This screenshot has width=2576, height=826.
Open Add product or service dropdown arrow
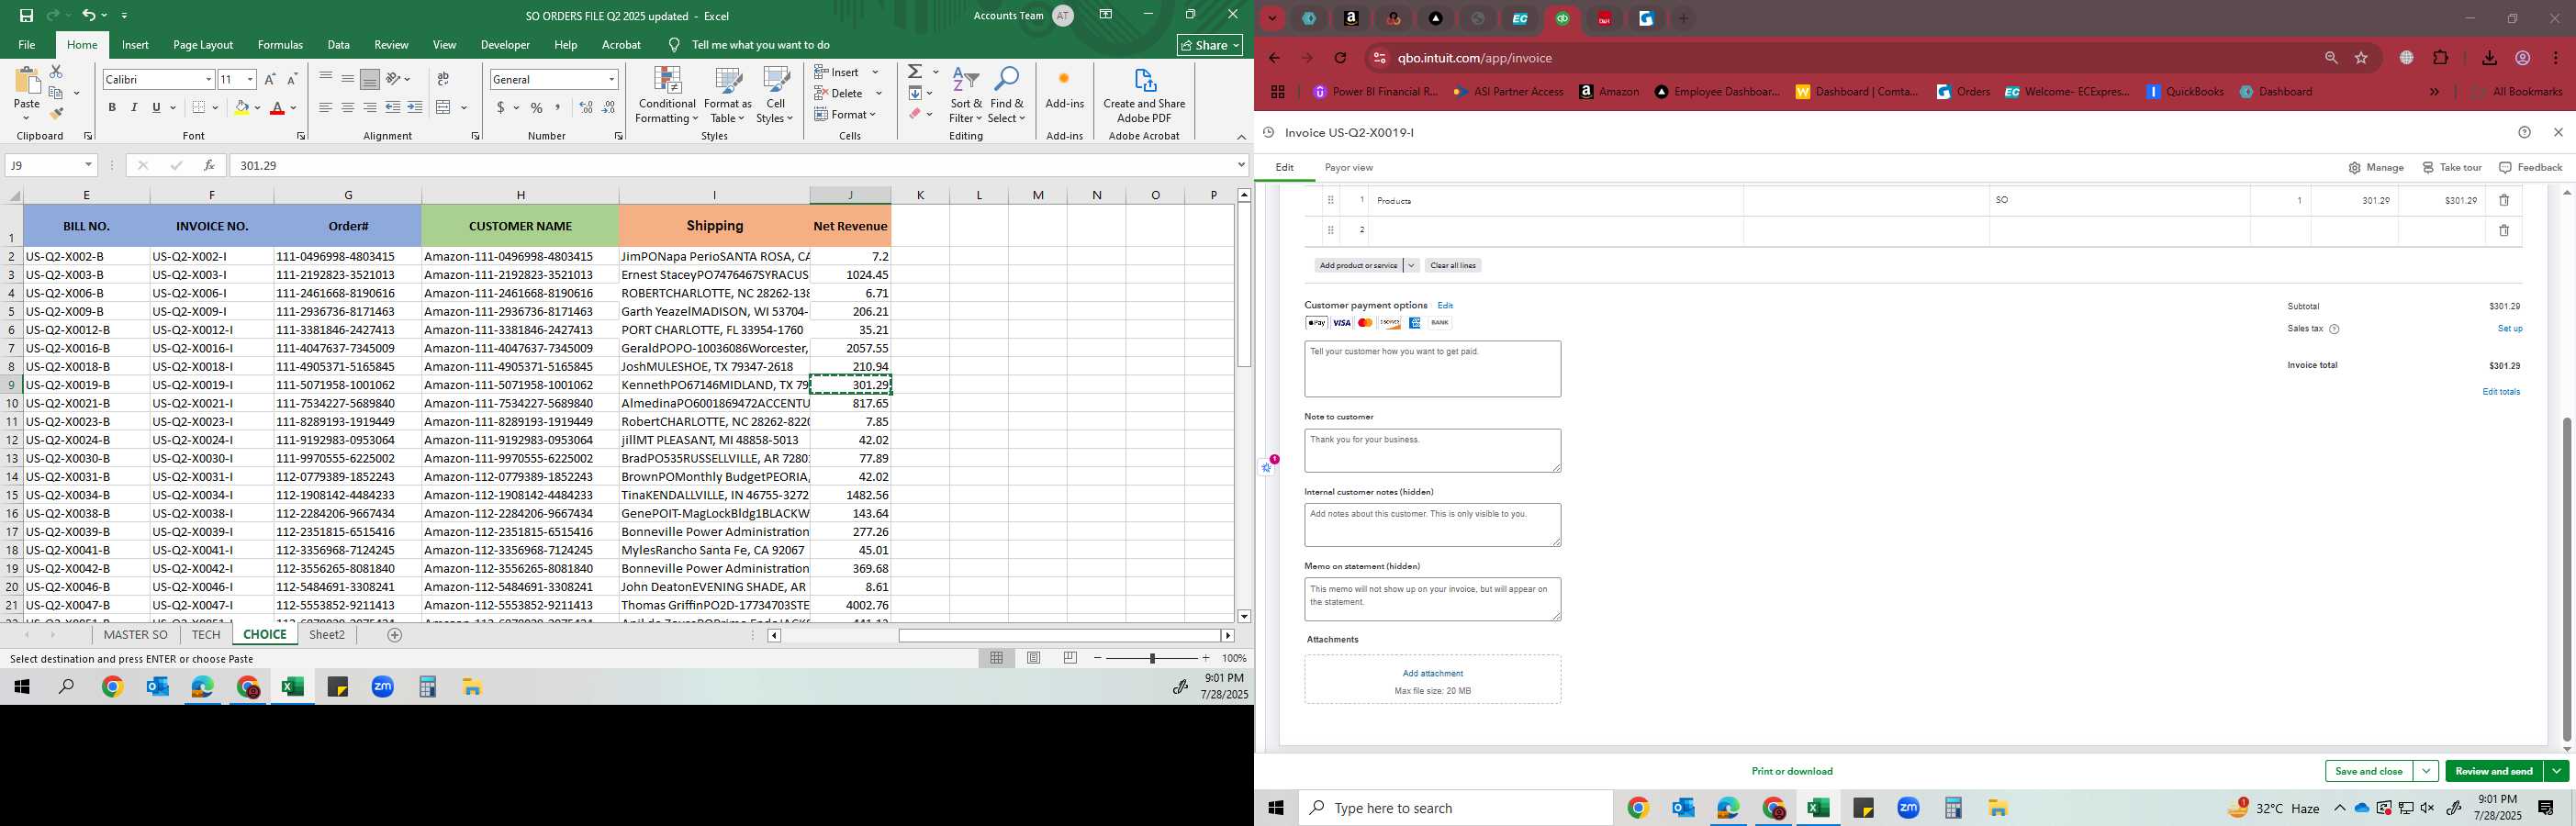click(x=1411, y=265)
